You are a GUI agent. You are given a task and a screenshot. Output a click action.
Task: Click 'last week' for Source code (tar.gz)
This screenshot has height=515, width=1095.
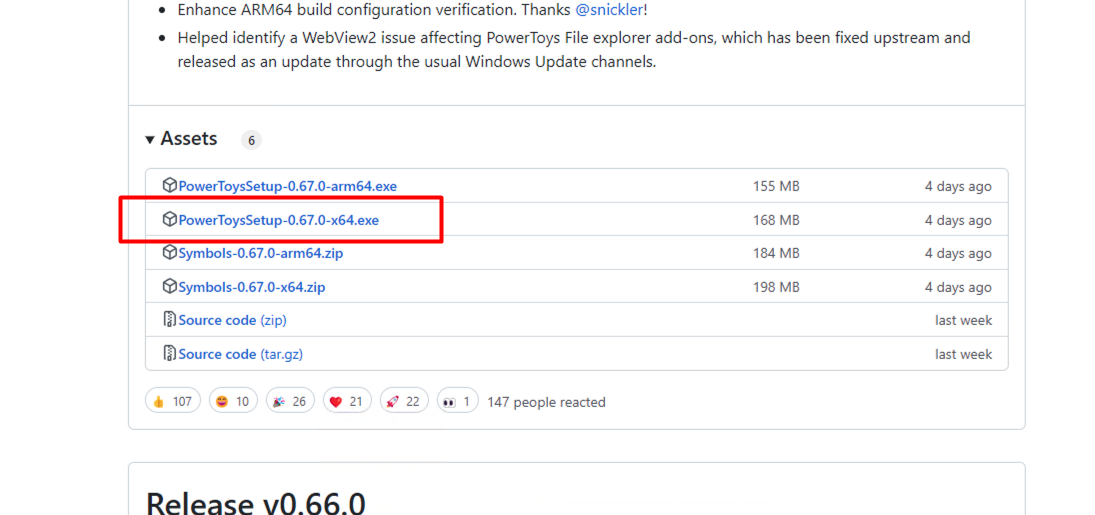click(x=964, y=354)
